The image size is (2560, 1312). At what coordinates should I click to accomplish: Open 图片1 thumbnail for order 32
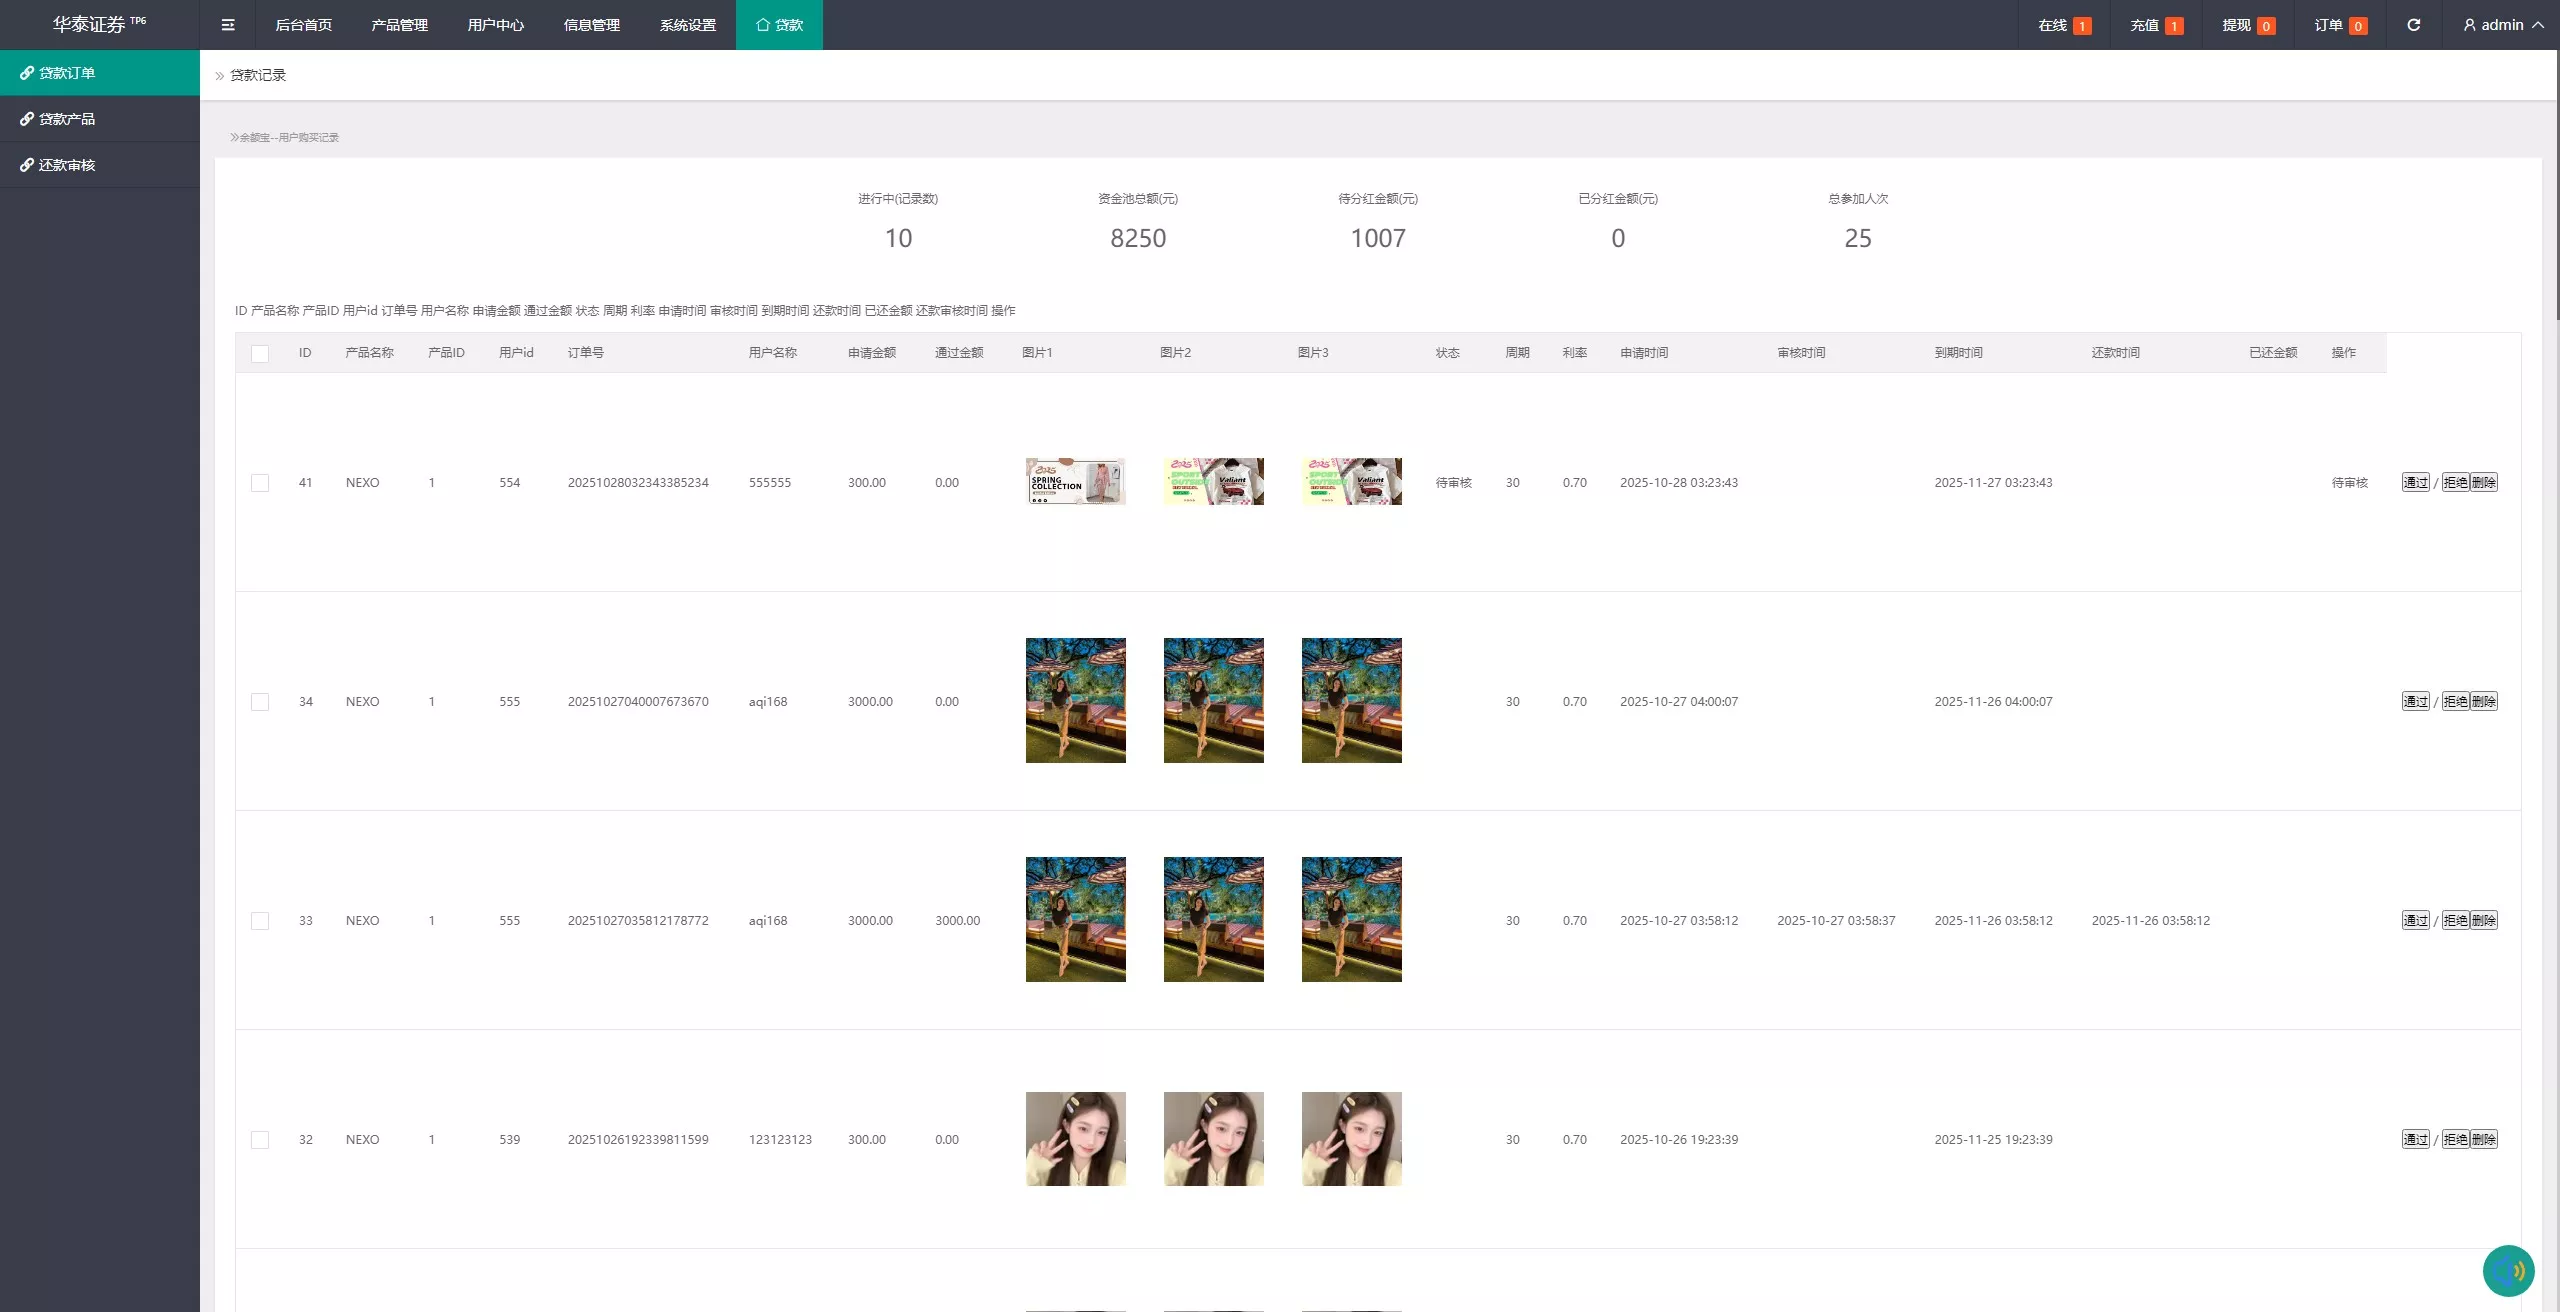tap(1076, 1139)
